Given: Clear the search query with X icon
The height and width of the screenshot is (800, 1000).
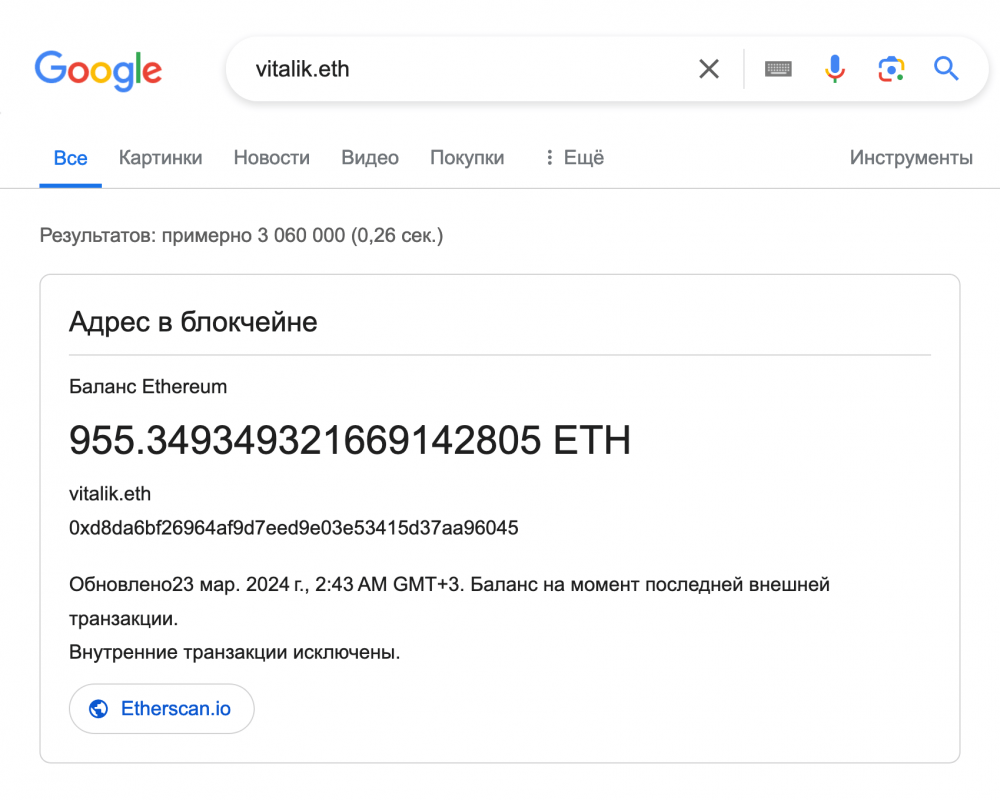Looking at the screenshot, I should pyautogui.click(x=709, y=69).
